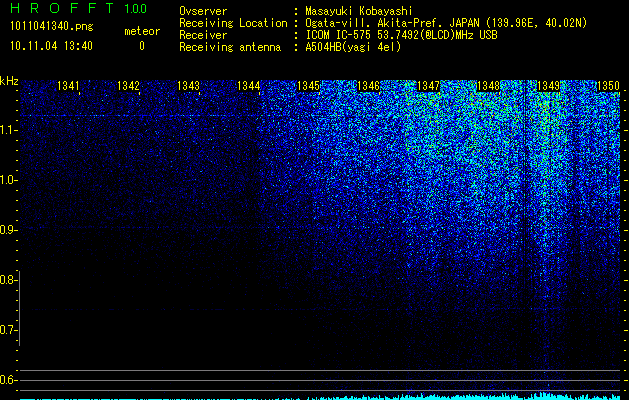Click the 1341 time marker

coord(68,86)
